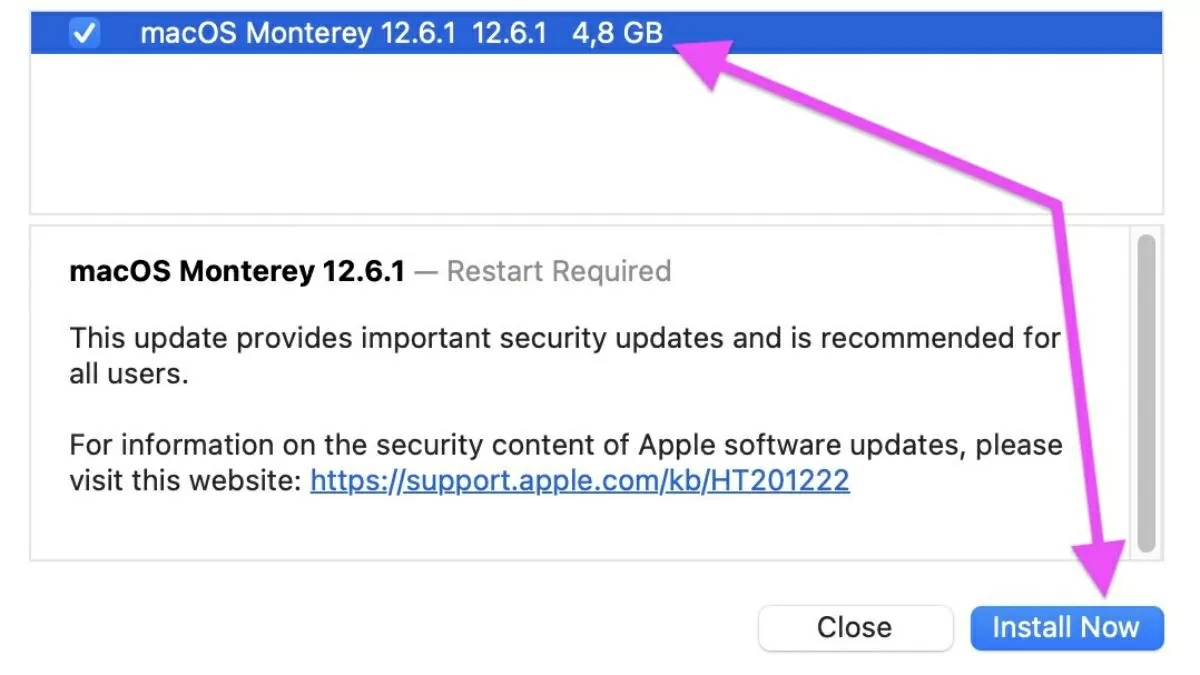
Task: Click the Restart Required label
Action: (558, 271)
